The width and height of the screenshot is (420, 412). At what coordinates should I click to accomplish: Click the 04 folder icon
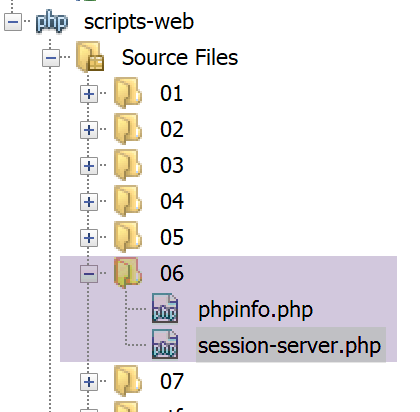point(128,200)
